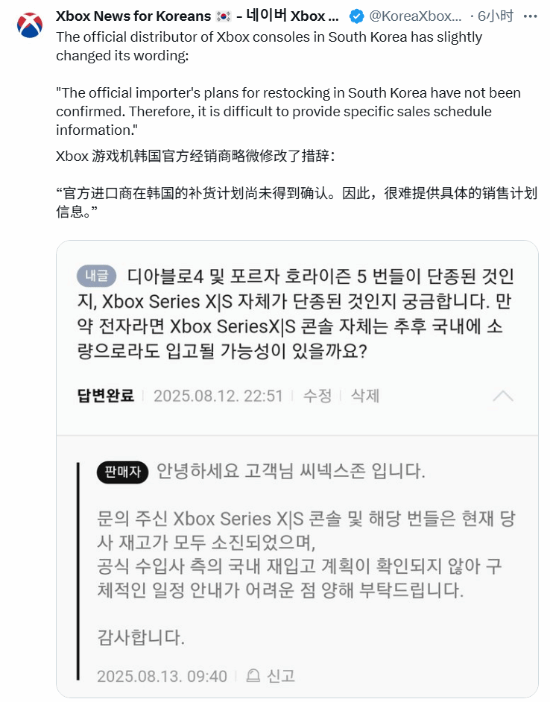Click the Chinese translation starting with Xbox 游戏机
This screenshot has height=702, width=550.
195,156
